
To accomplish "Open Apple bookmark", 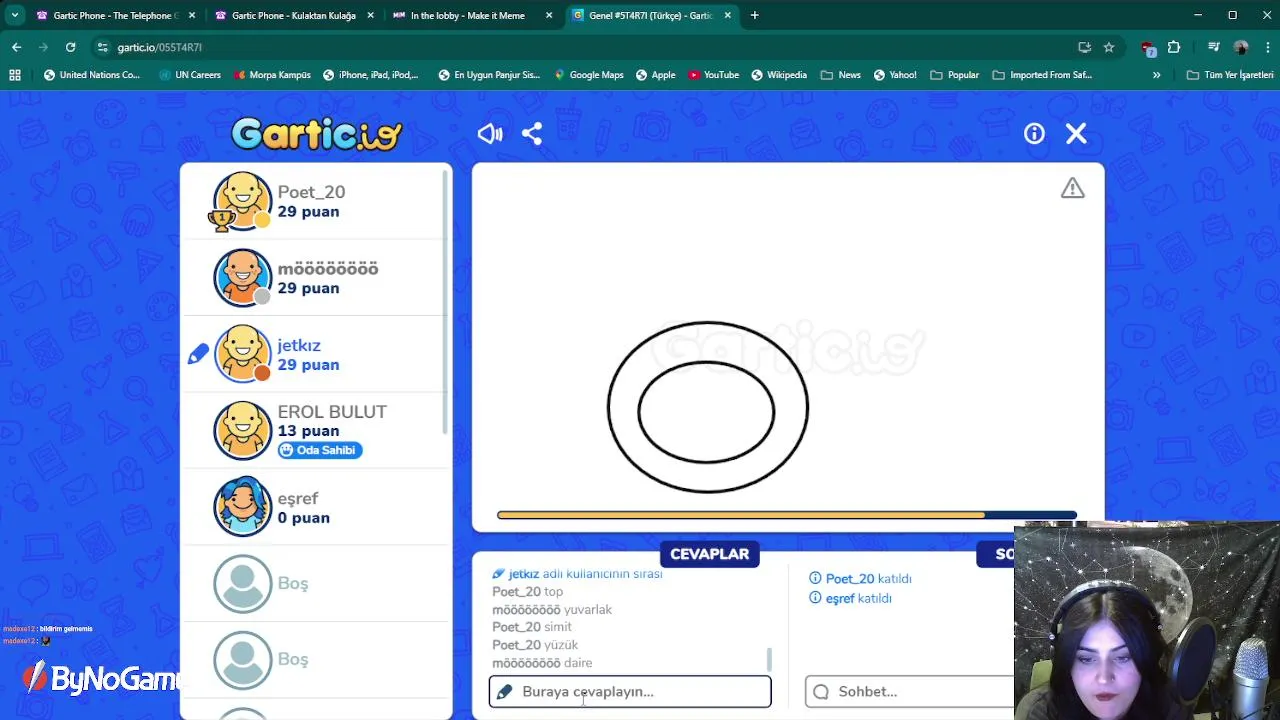I will click(x=656, y=75).
